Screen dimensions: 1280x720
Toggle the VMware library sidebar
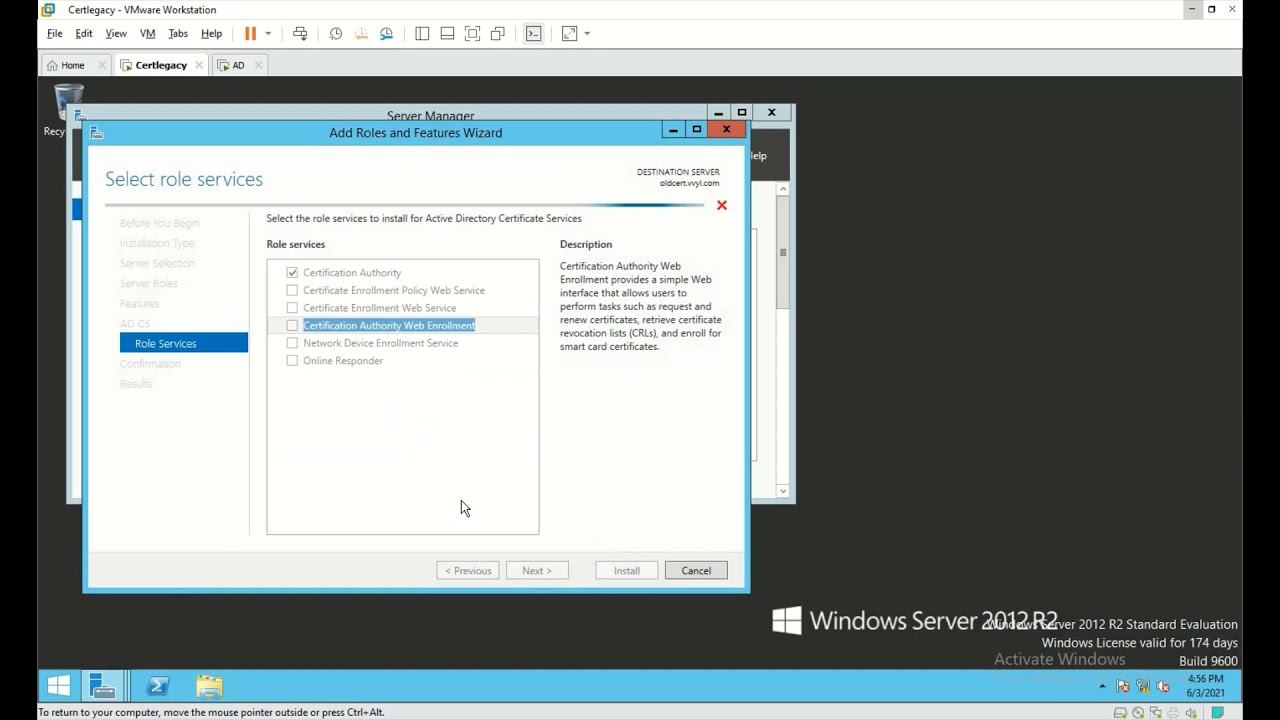click(x=422, y=33)
